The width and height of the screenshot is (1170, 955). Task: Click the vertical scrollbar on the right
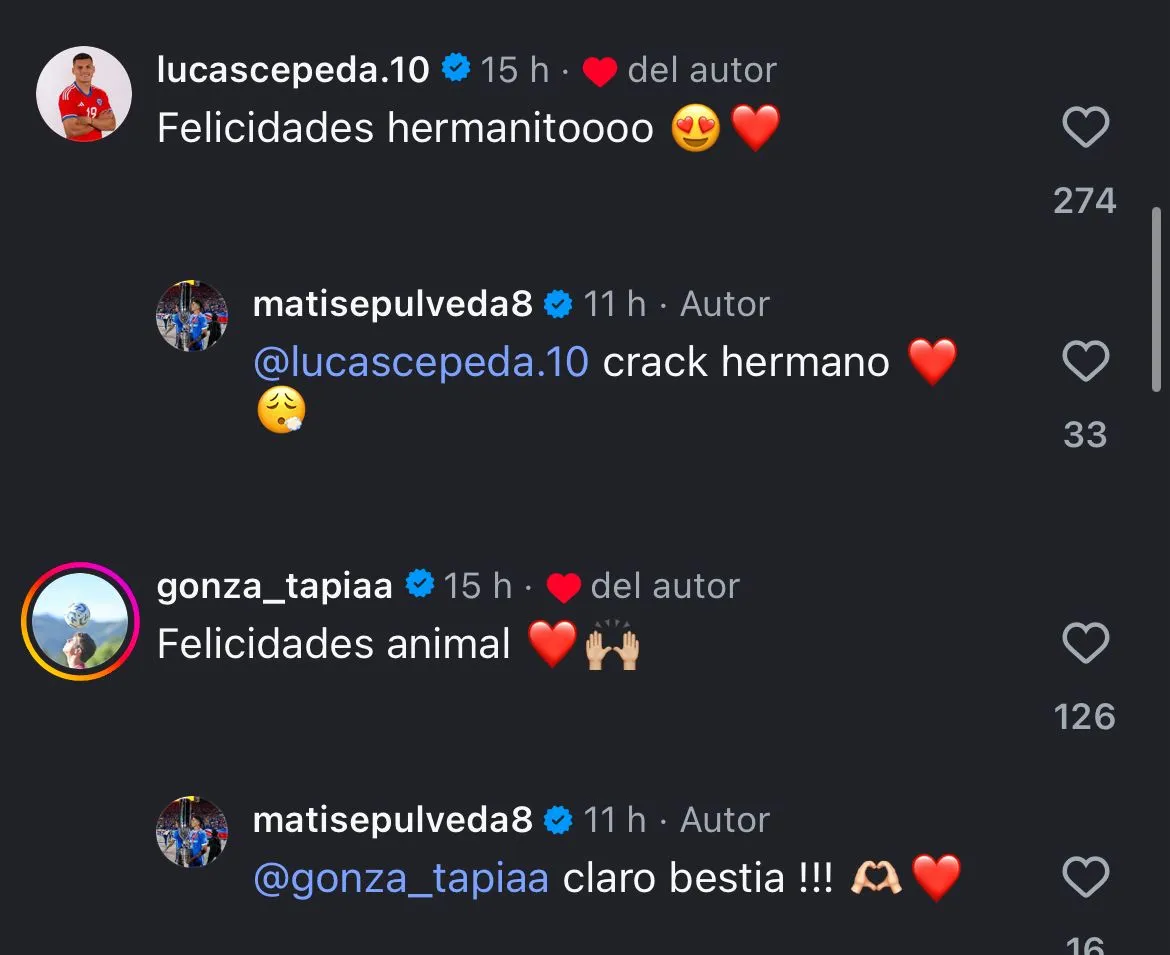pyautogui.click(x=1157, y=300)
